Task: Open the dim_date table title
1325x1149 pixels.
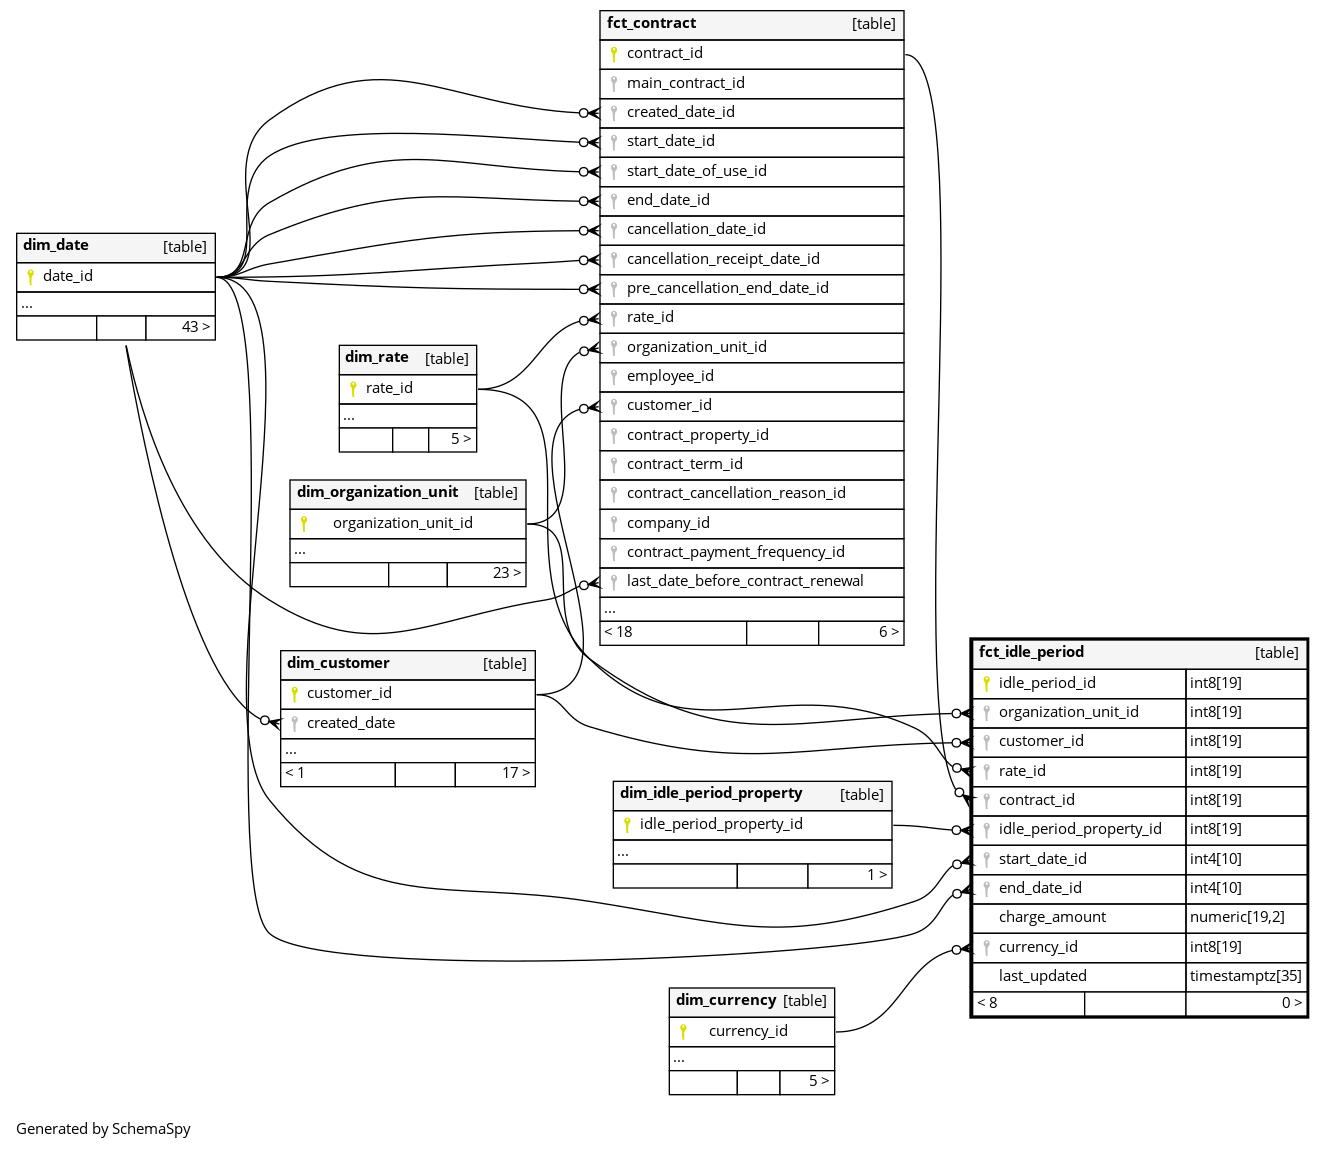Action: point(56,246)
